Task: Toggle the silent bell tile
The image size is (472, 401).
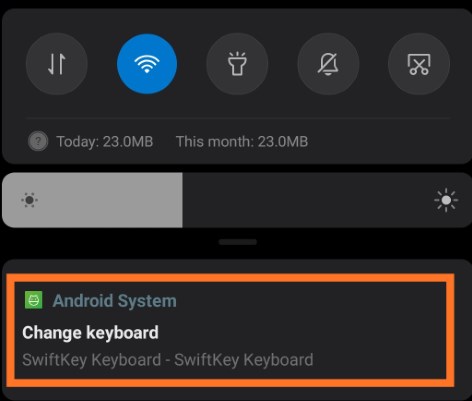Action: 328,64
